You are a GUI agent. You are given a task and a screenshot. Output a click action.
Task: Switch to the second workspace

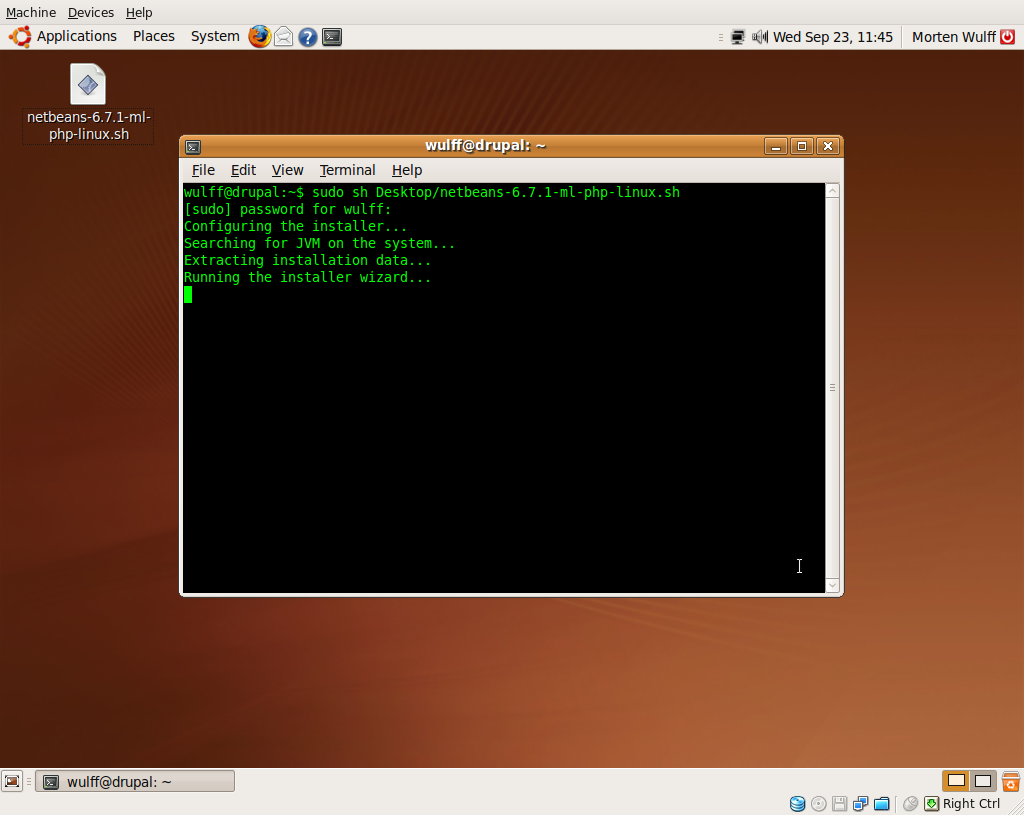[x=983, y=781]
